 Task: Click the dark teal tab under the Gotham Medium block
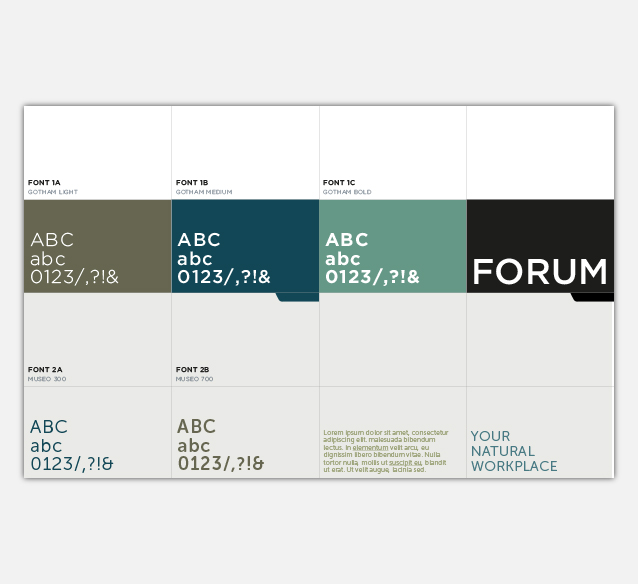[297, 297]
